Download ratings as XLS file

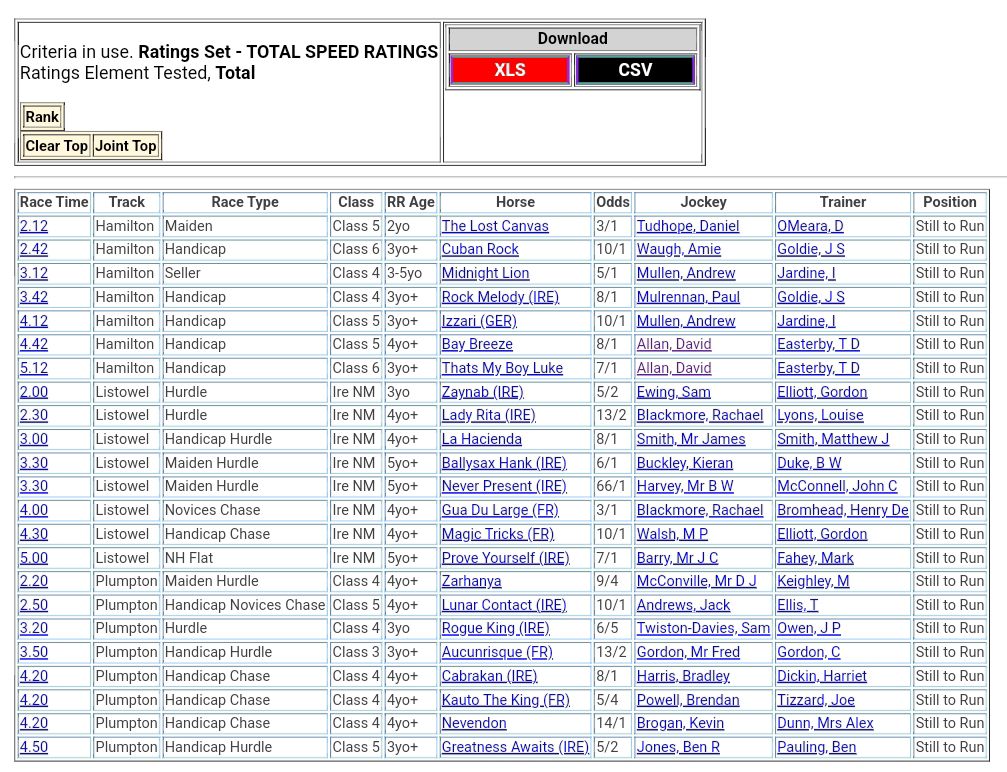tap(509, 70)
